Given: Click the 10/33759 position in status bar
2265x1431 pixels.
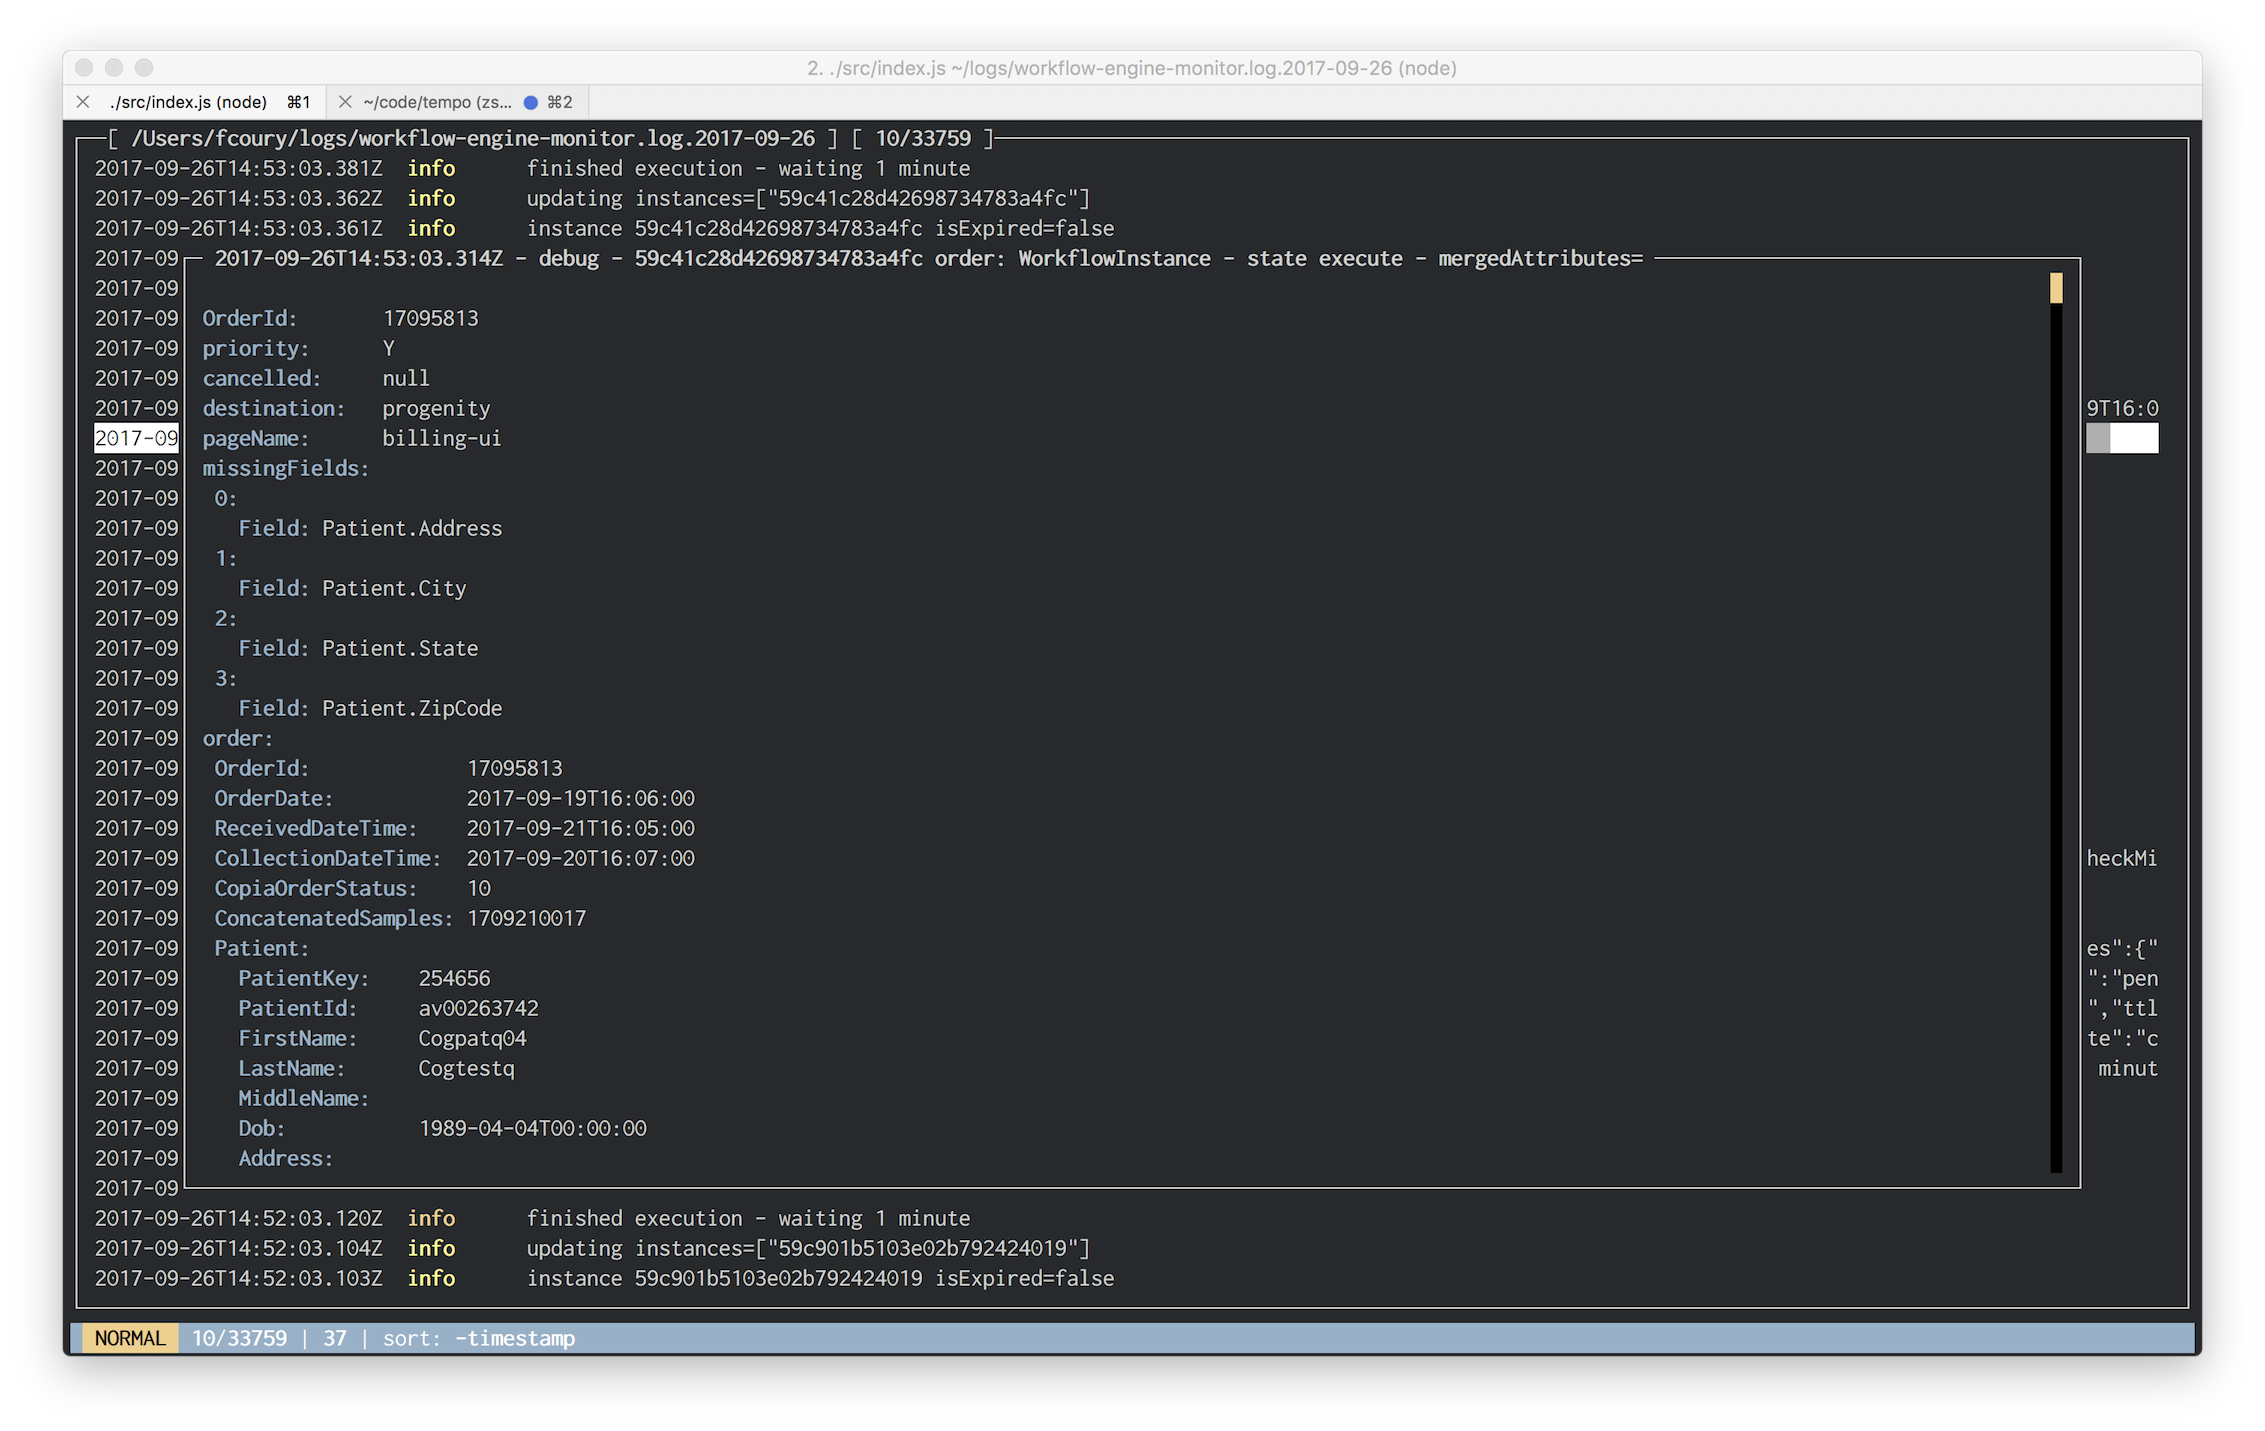Looking at the screenshot, I should 239,1338.
